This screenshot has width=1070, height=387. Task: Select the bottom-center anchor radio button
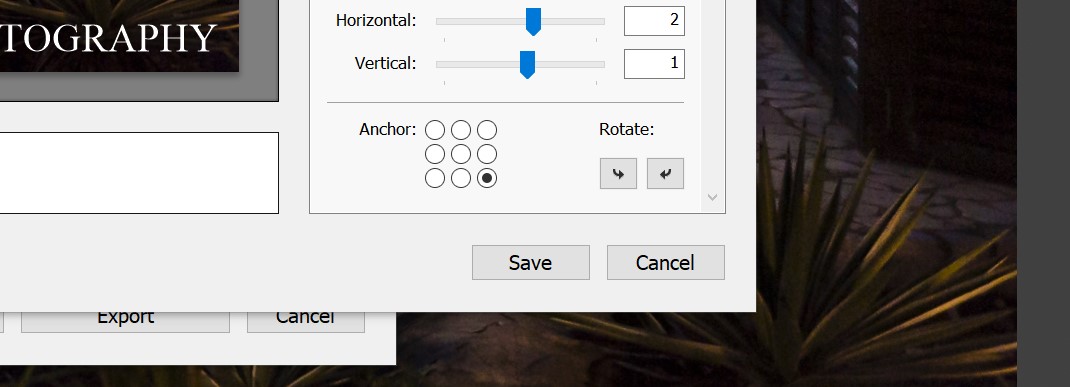coord(461,178)
